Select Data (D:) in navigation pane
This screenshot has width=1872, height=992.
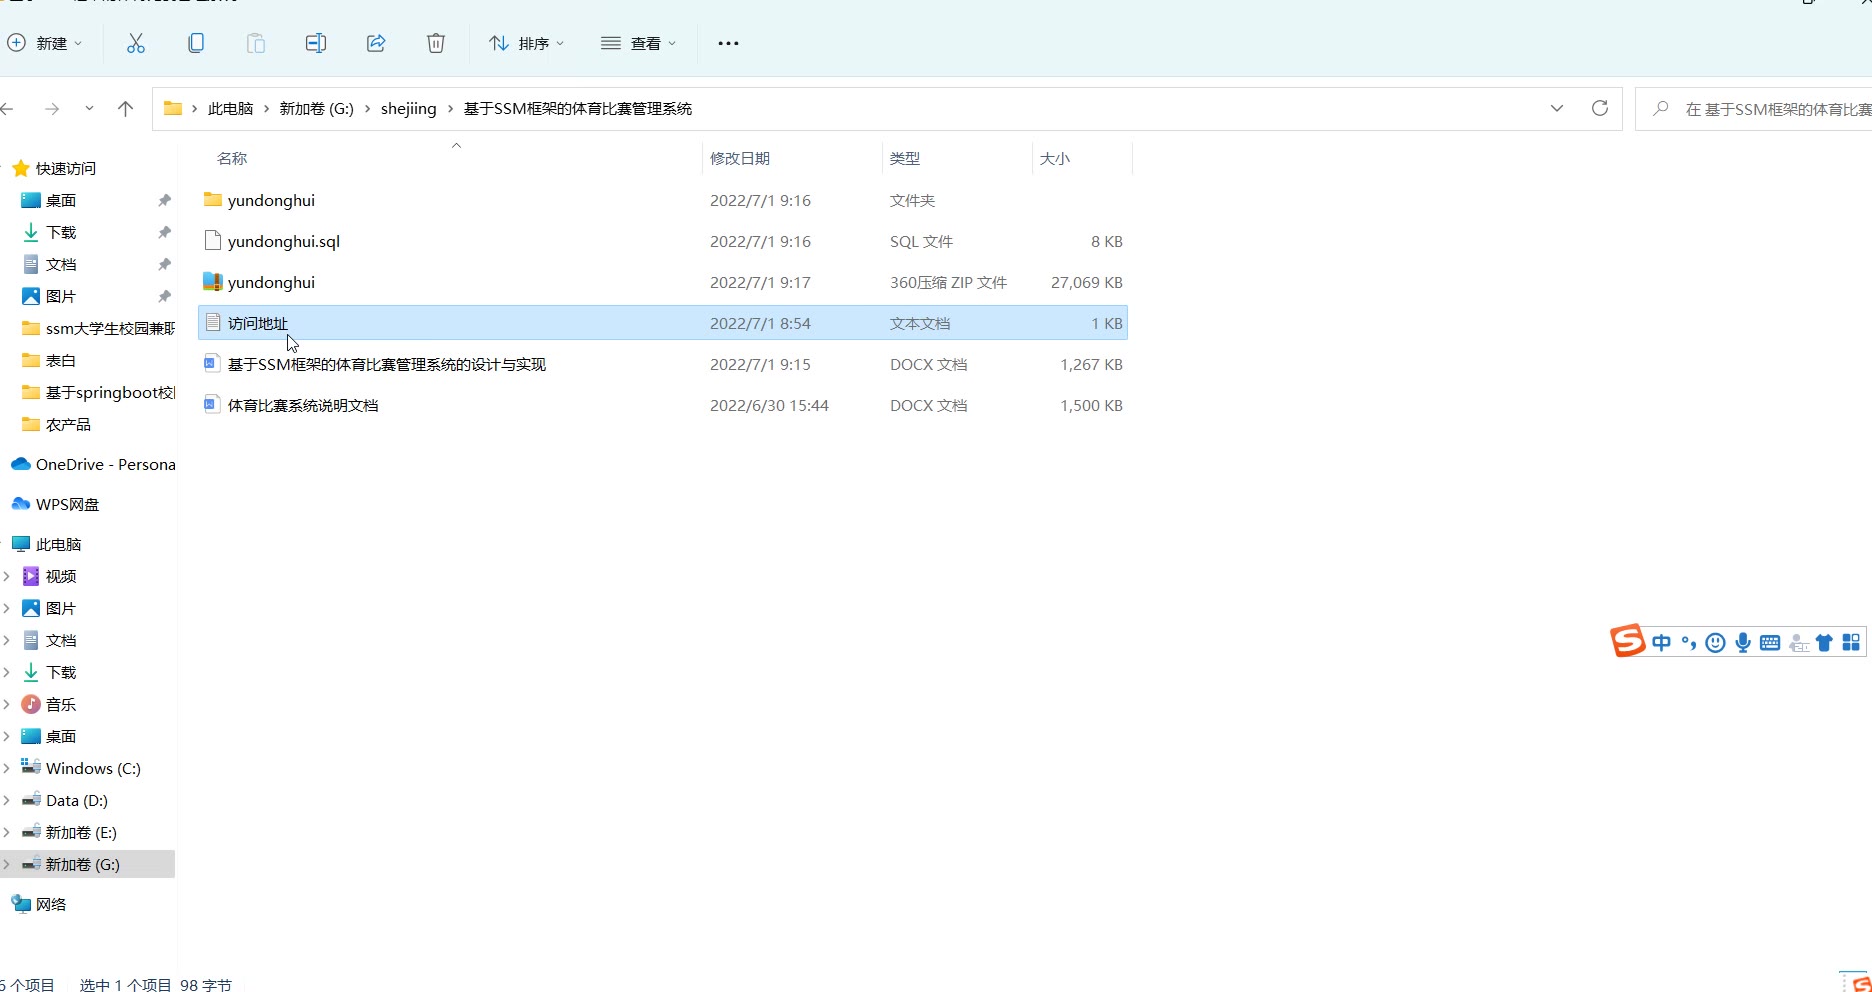coord(76,801)
